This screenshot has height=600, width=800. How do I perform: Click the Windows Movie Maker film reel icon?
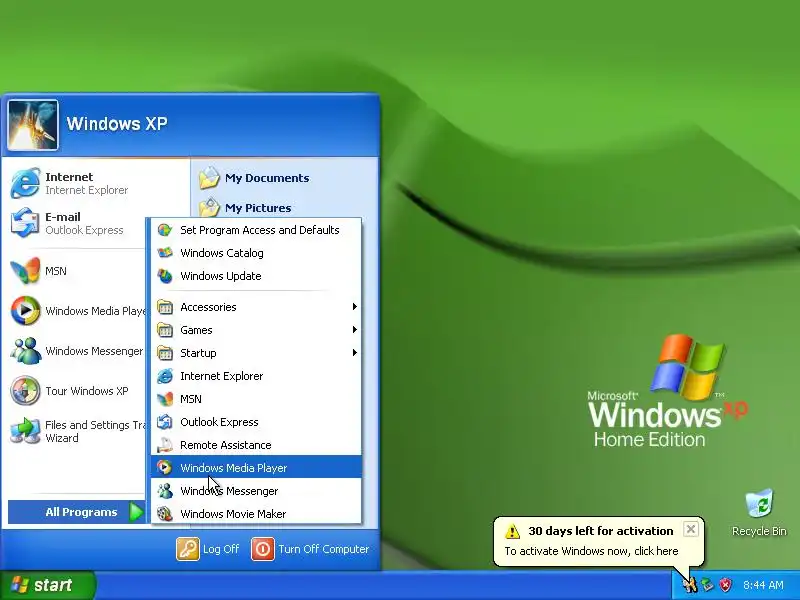click(164, 514)
